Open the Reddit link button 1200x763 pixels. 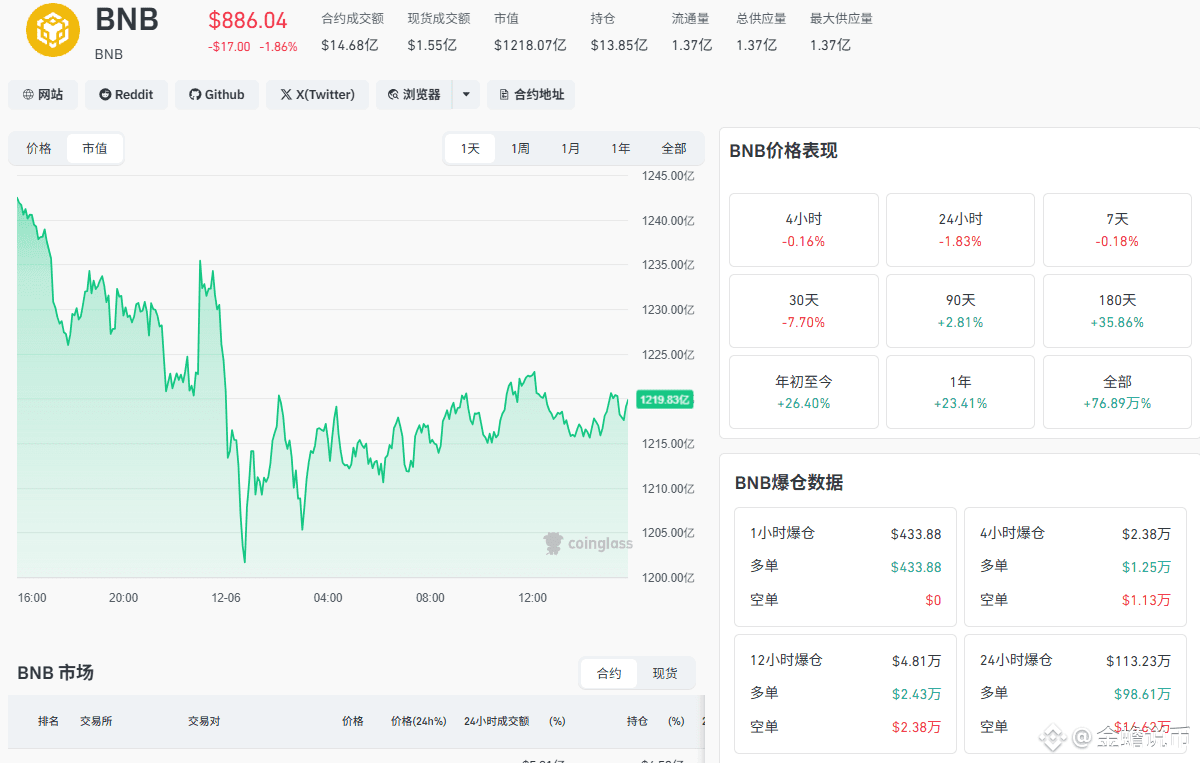pyautogui.click(x=127, y=95)
